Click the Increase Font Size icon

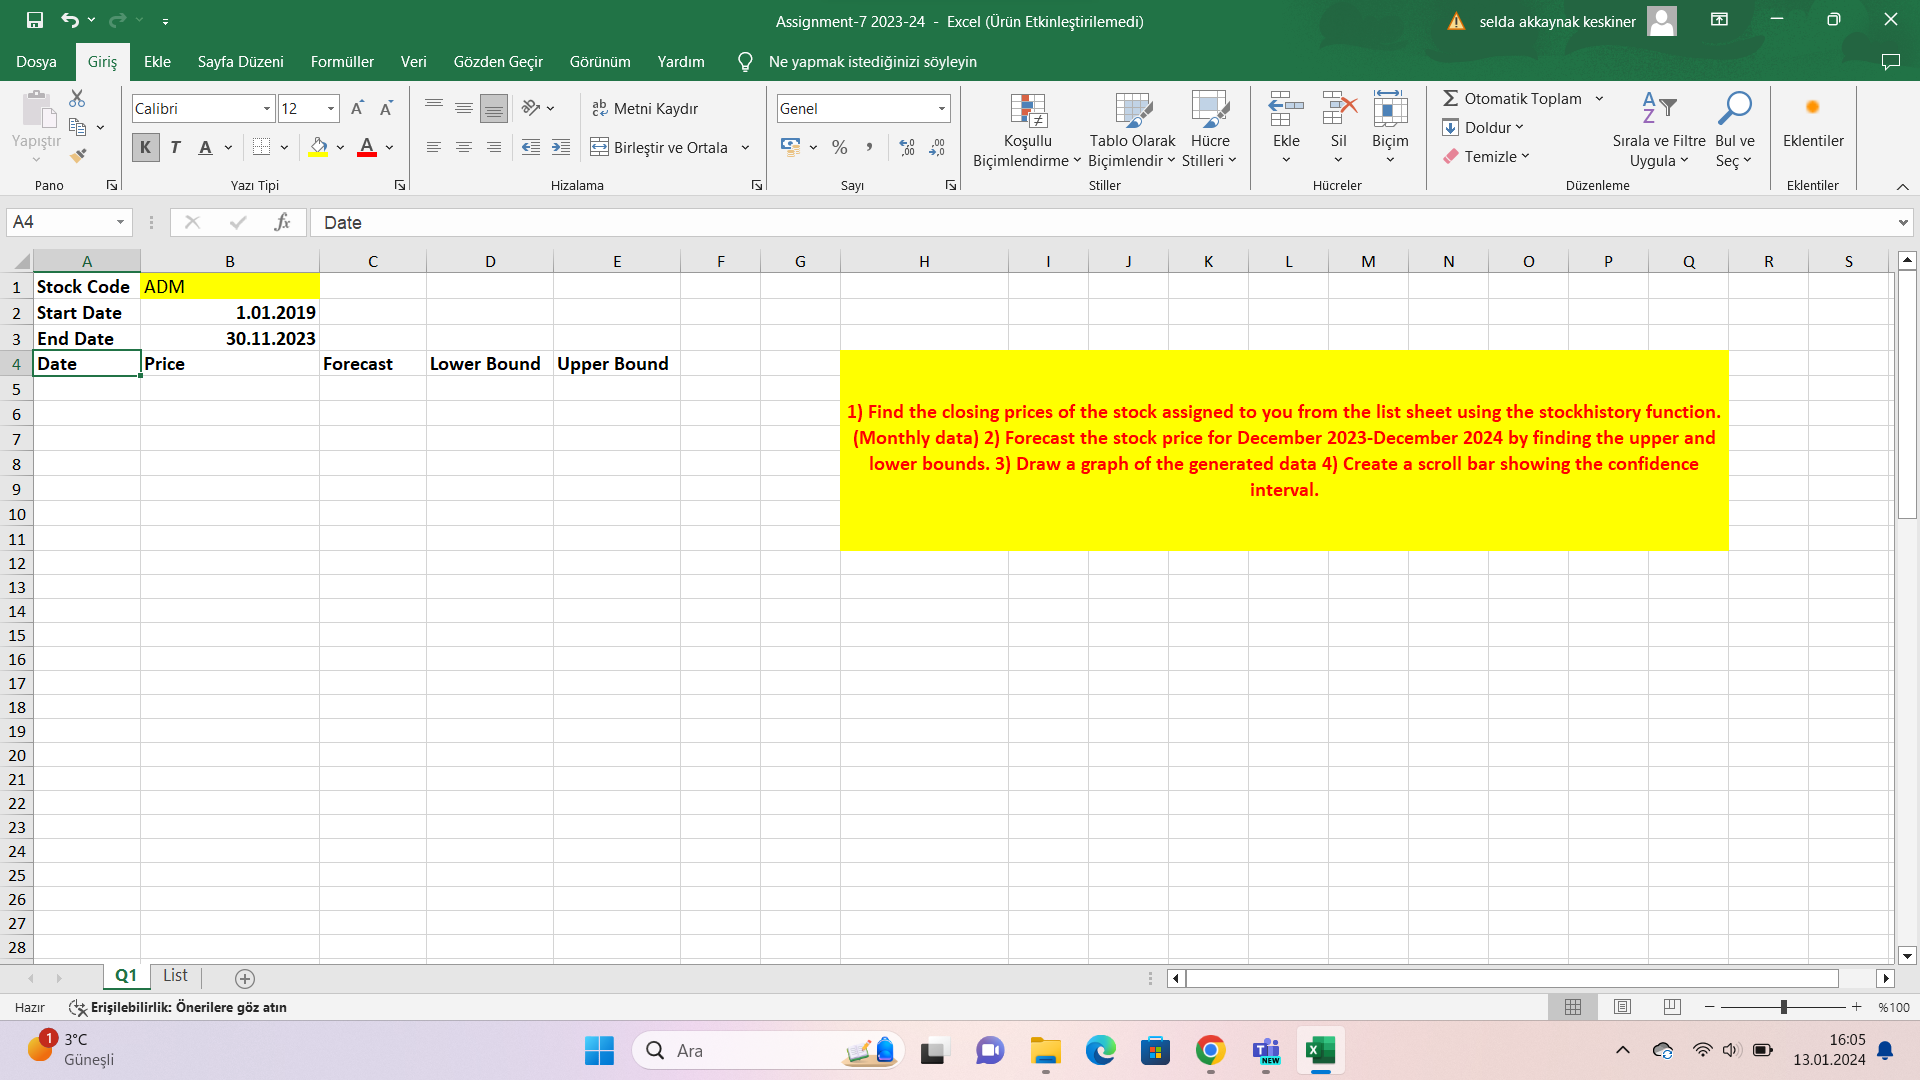coord(357,108)
